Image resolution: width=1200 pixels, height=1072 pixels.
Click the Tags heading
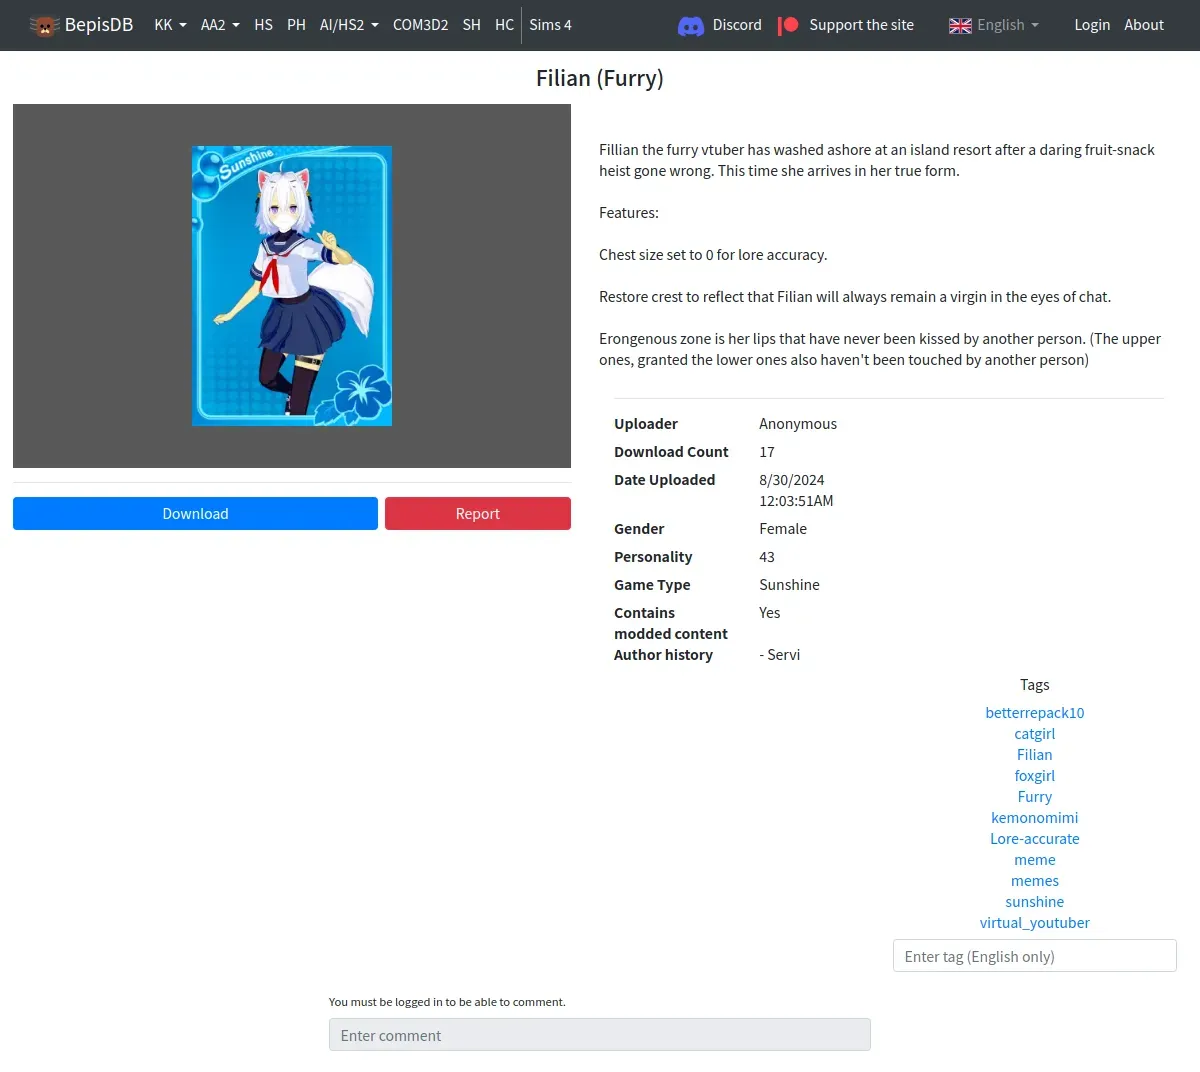point(1035,685)
